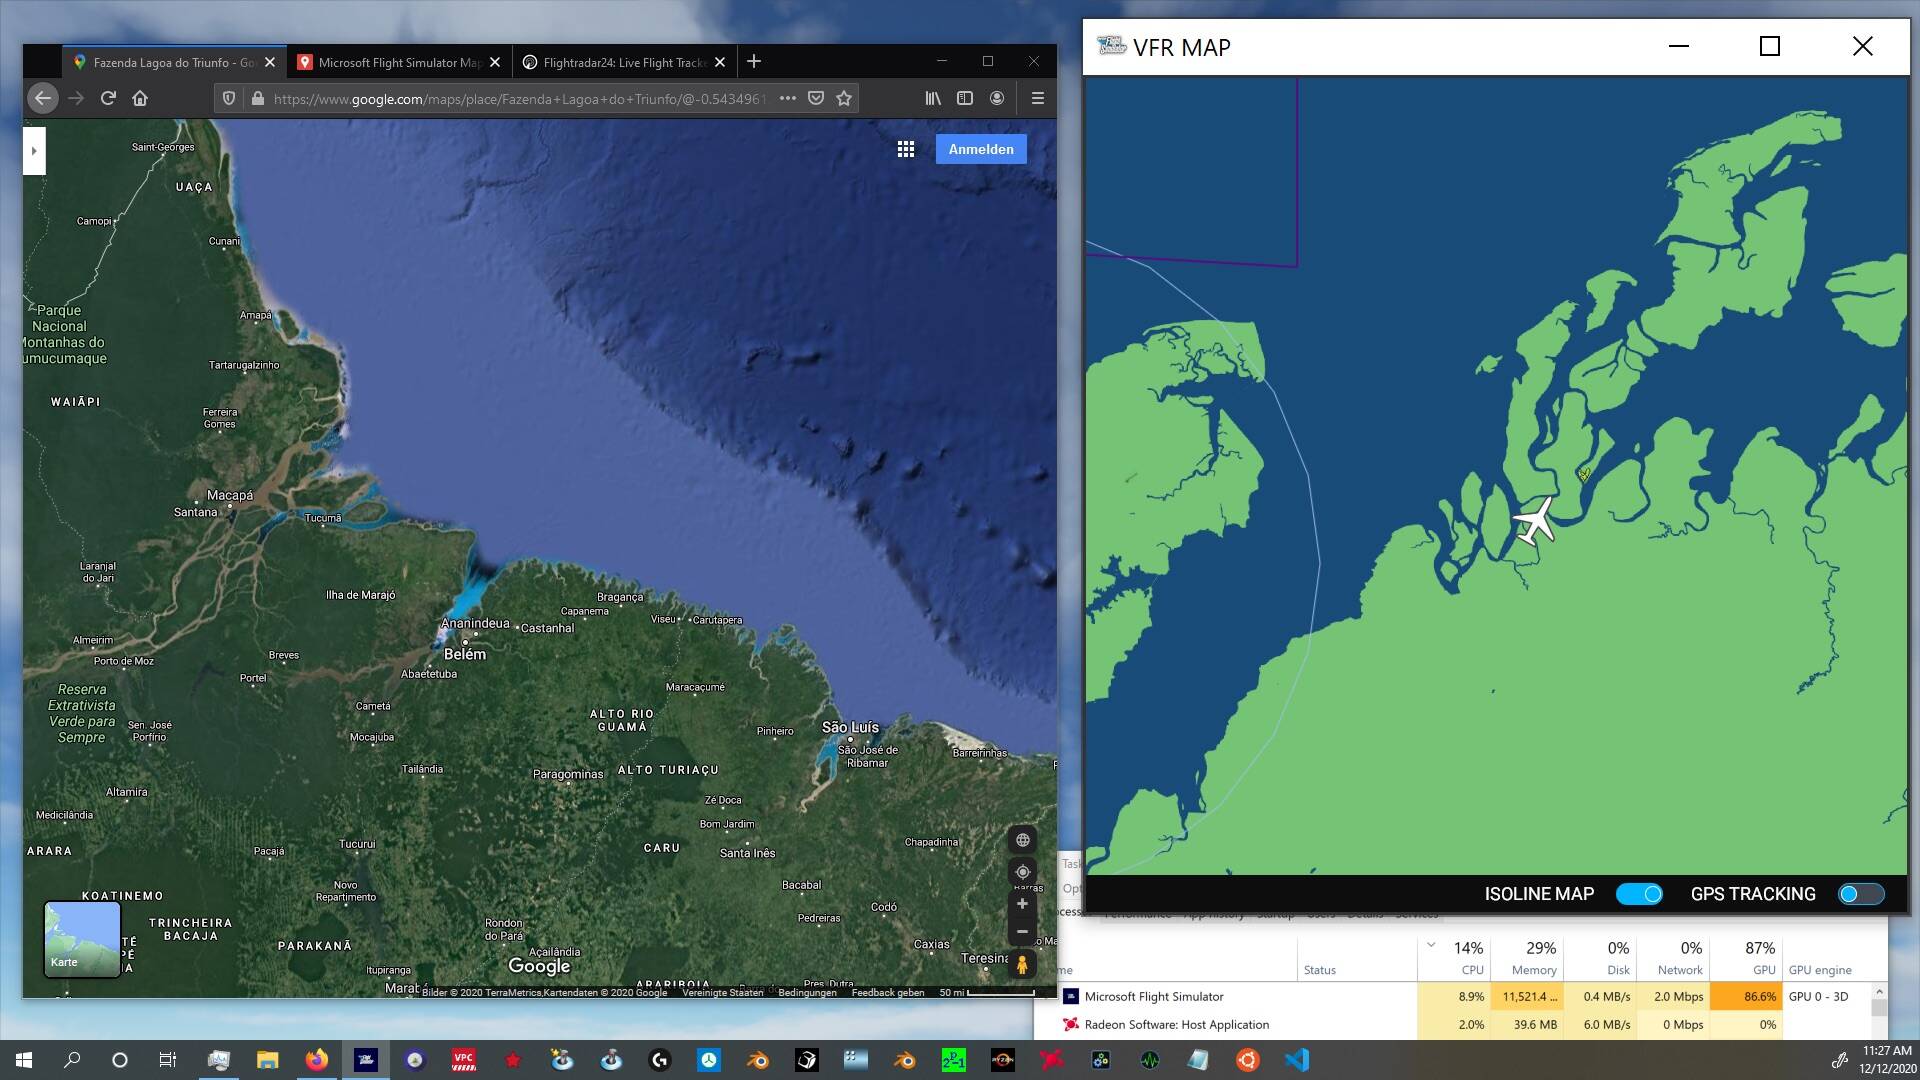The height and width of the screenshot is (1080, 1920).
Task: Zoom in on Google Maps
Action: [1022, 904]
